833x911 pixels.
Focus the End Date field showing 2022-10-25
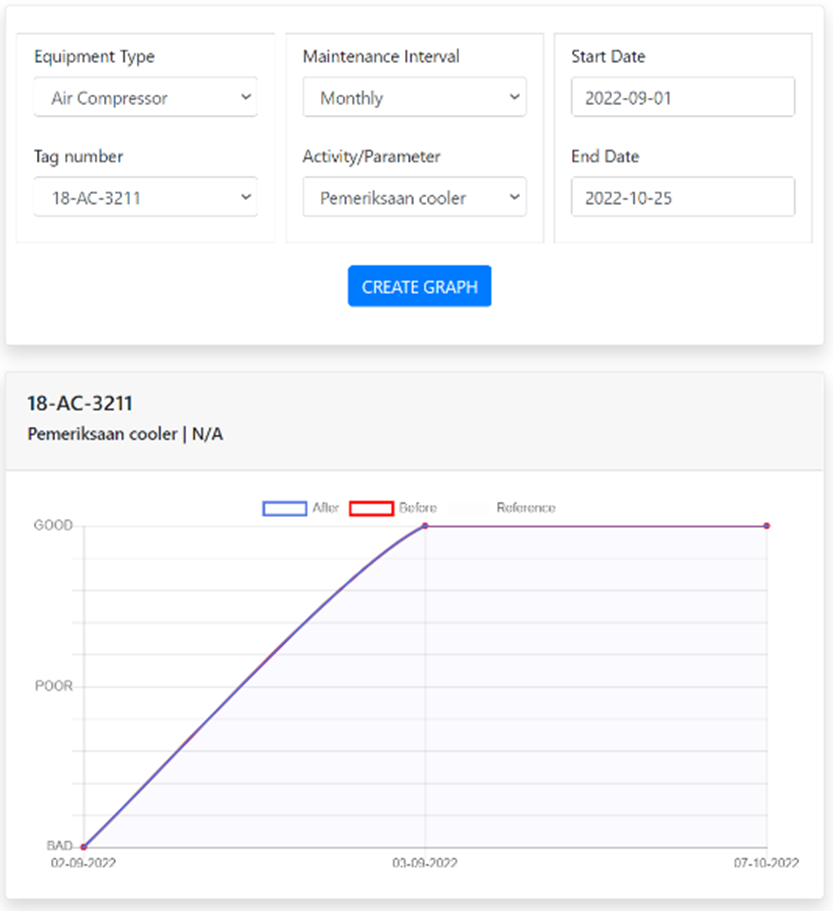683,198
